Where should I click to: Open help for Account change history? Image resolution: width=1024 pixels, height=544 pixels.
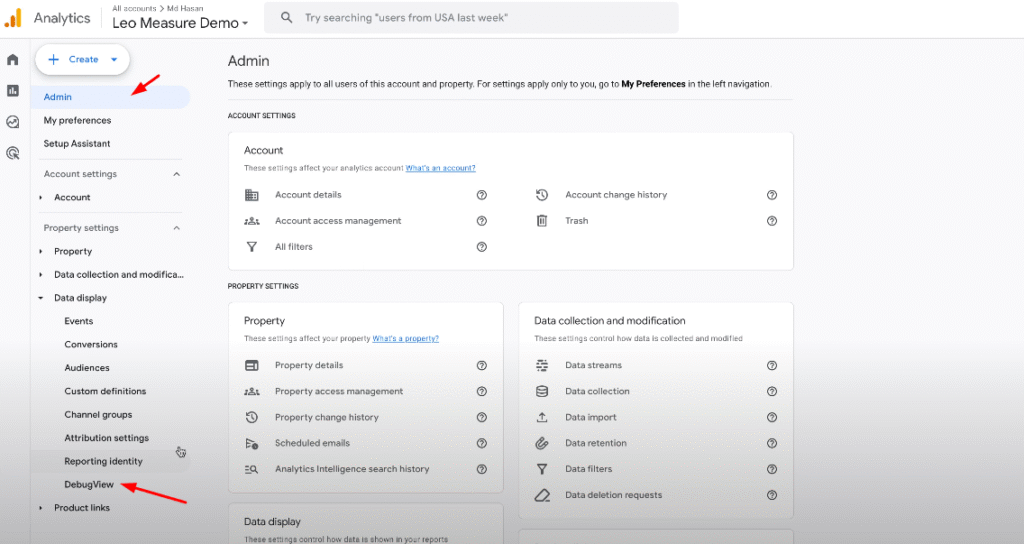click(x=771, y=195)
